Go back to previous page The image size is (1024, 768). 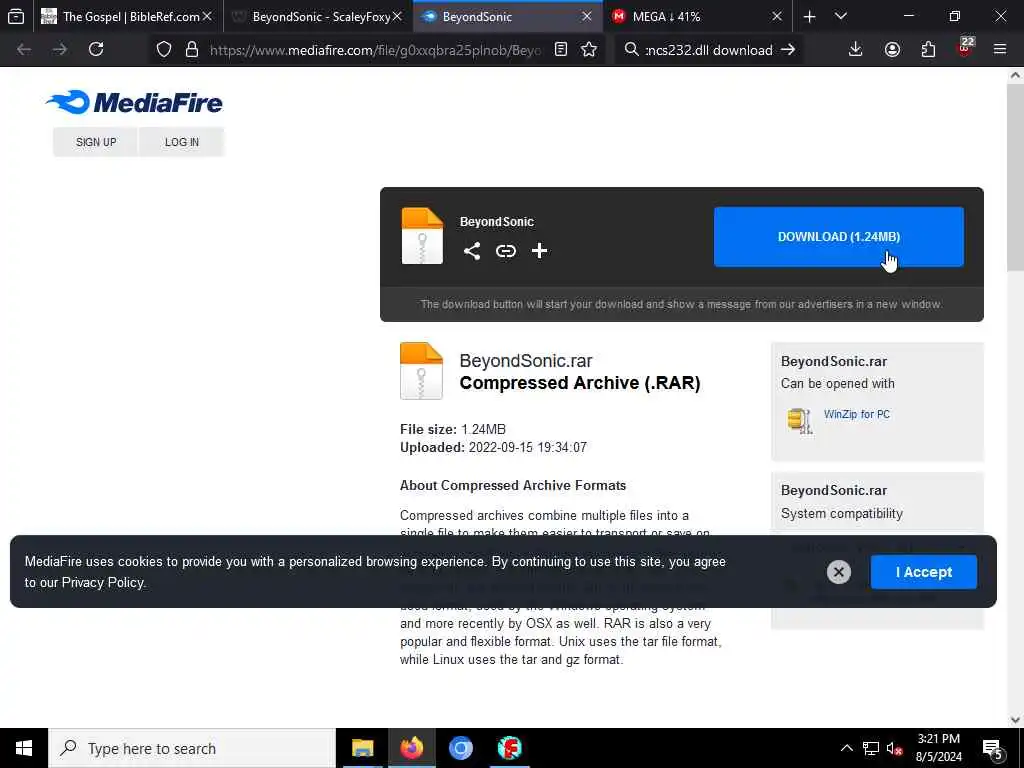pos(24,49)
